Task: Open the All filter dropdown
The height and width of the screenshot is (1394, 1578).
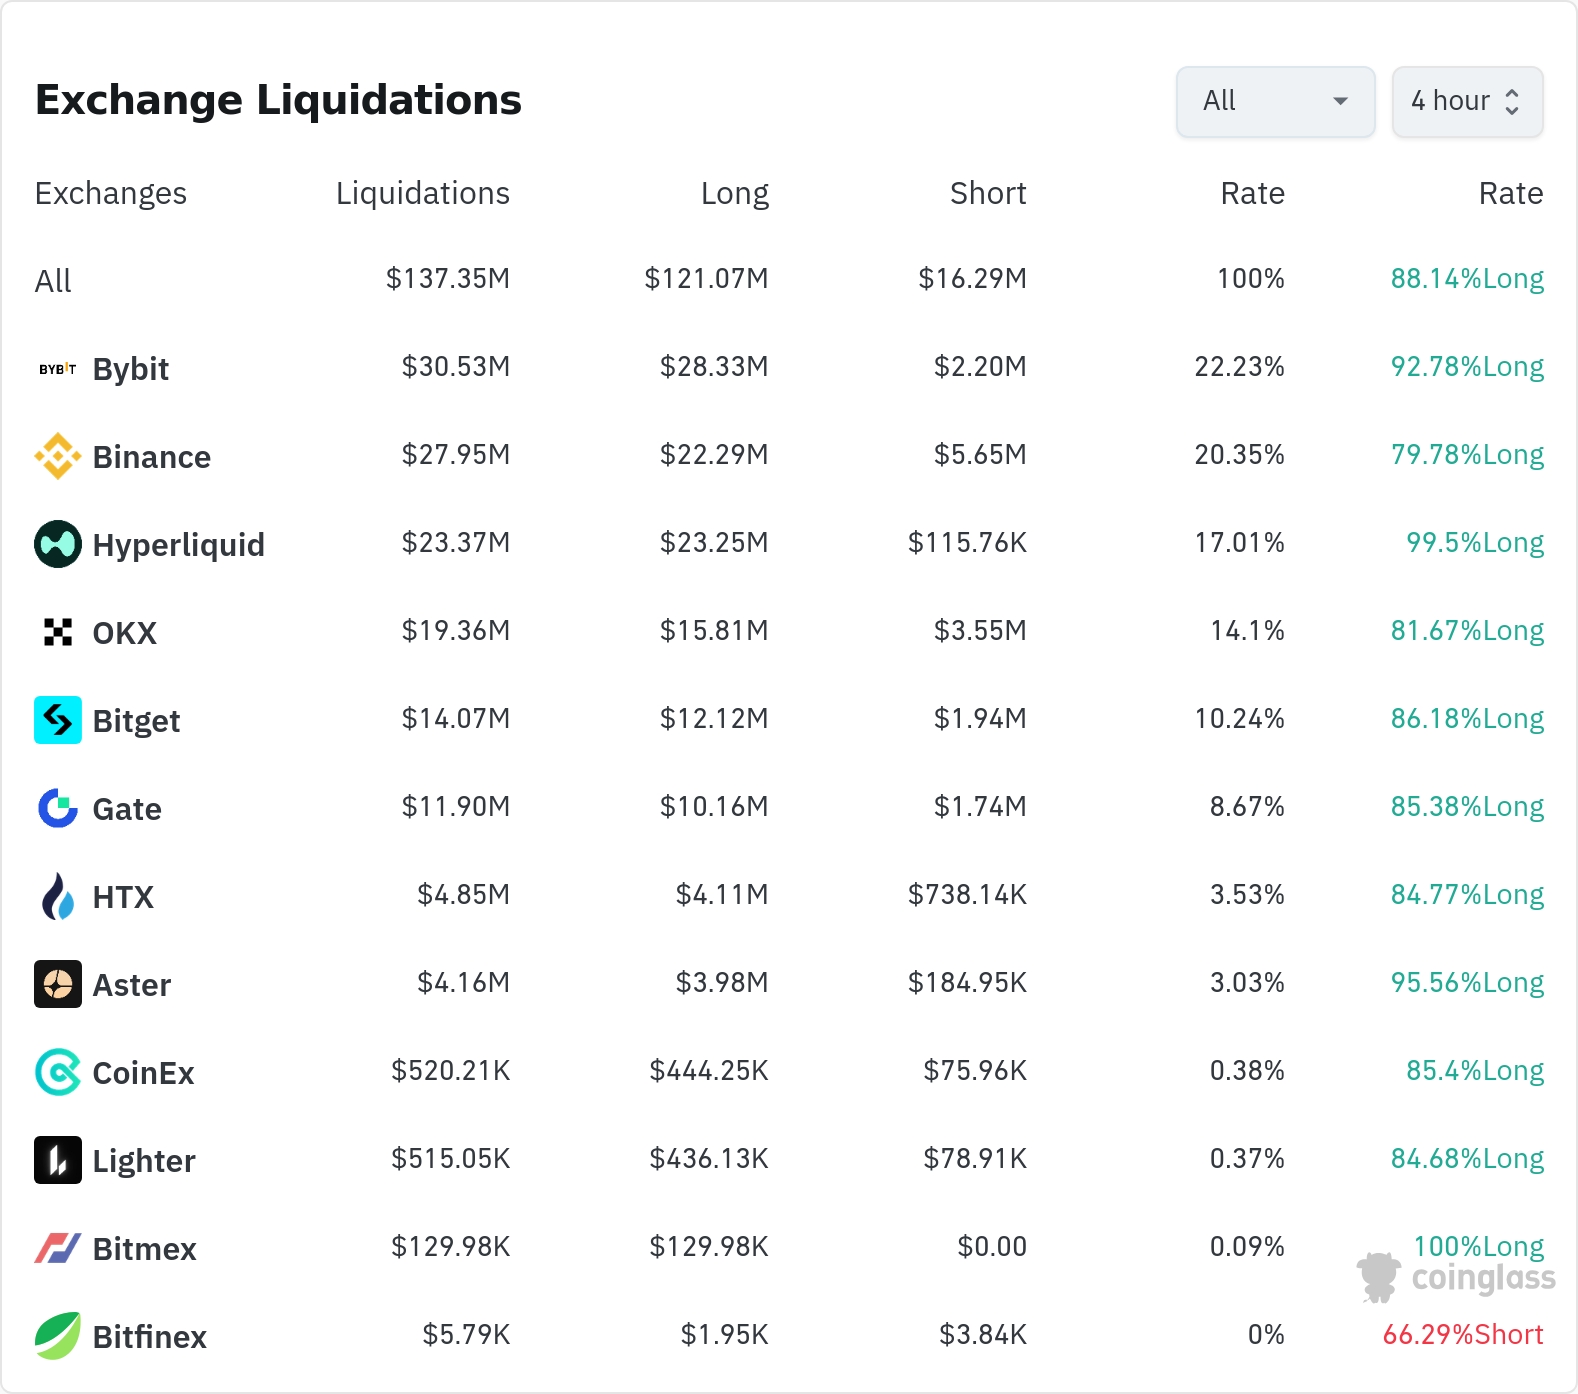Action: tap(1275, 101)
